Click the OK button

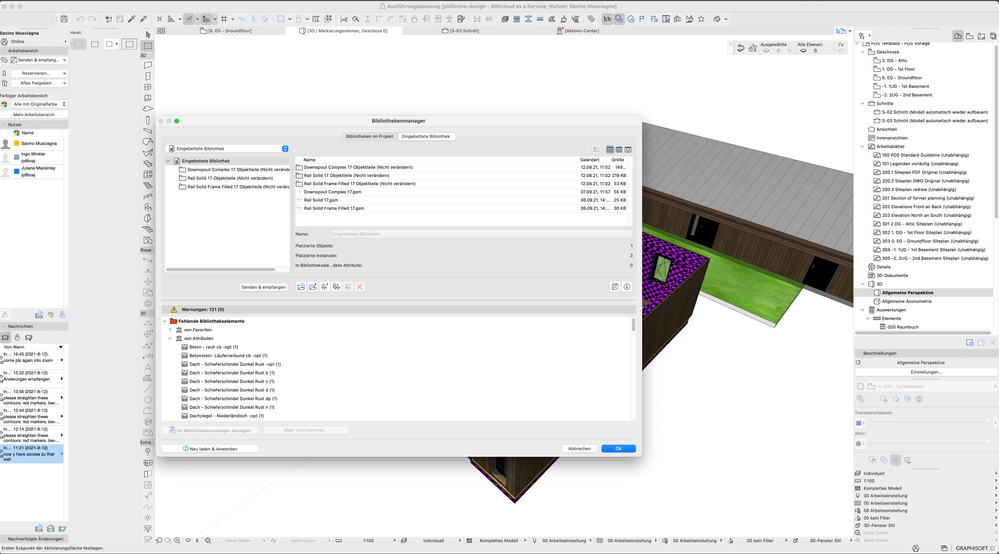[x=618, y=449]
